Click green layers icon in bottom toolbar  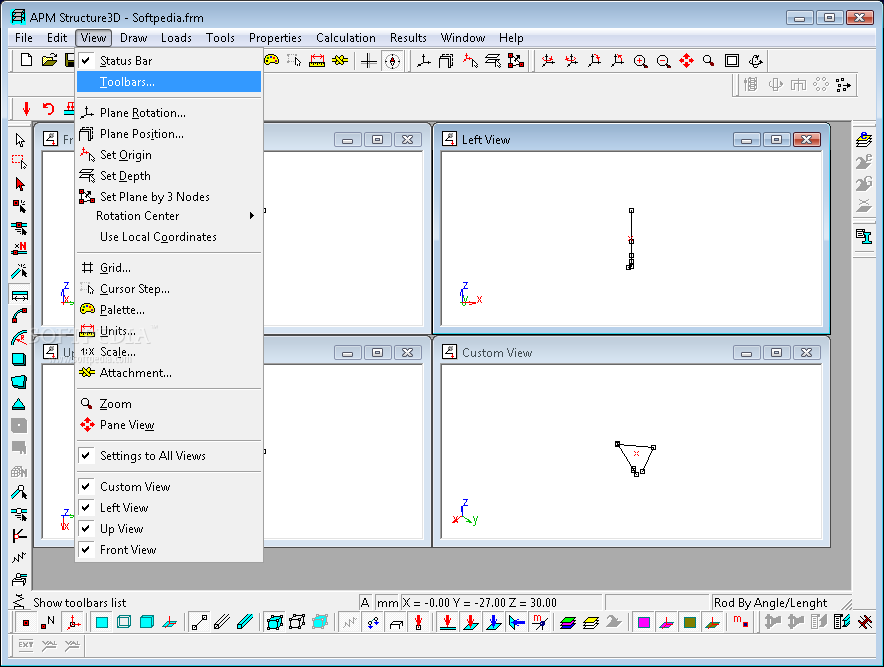568,622
